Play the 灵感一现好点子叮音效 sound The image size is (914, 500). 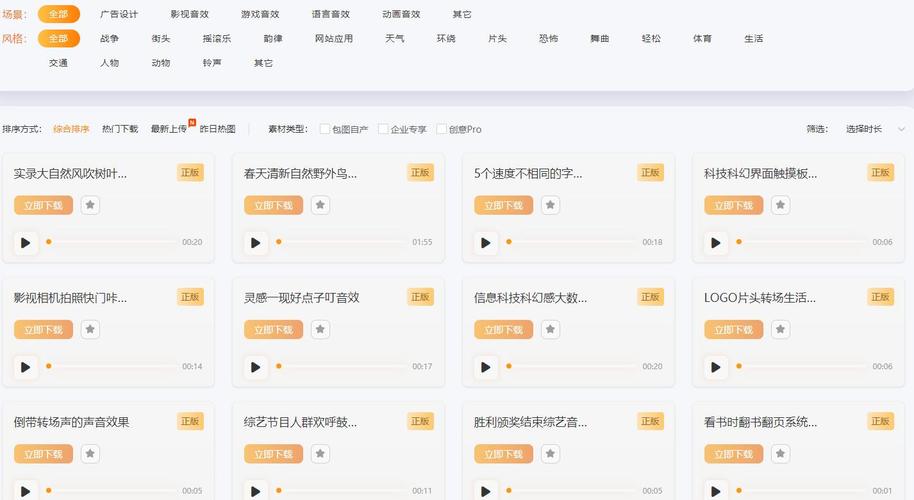(x=256, y=367)
